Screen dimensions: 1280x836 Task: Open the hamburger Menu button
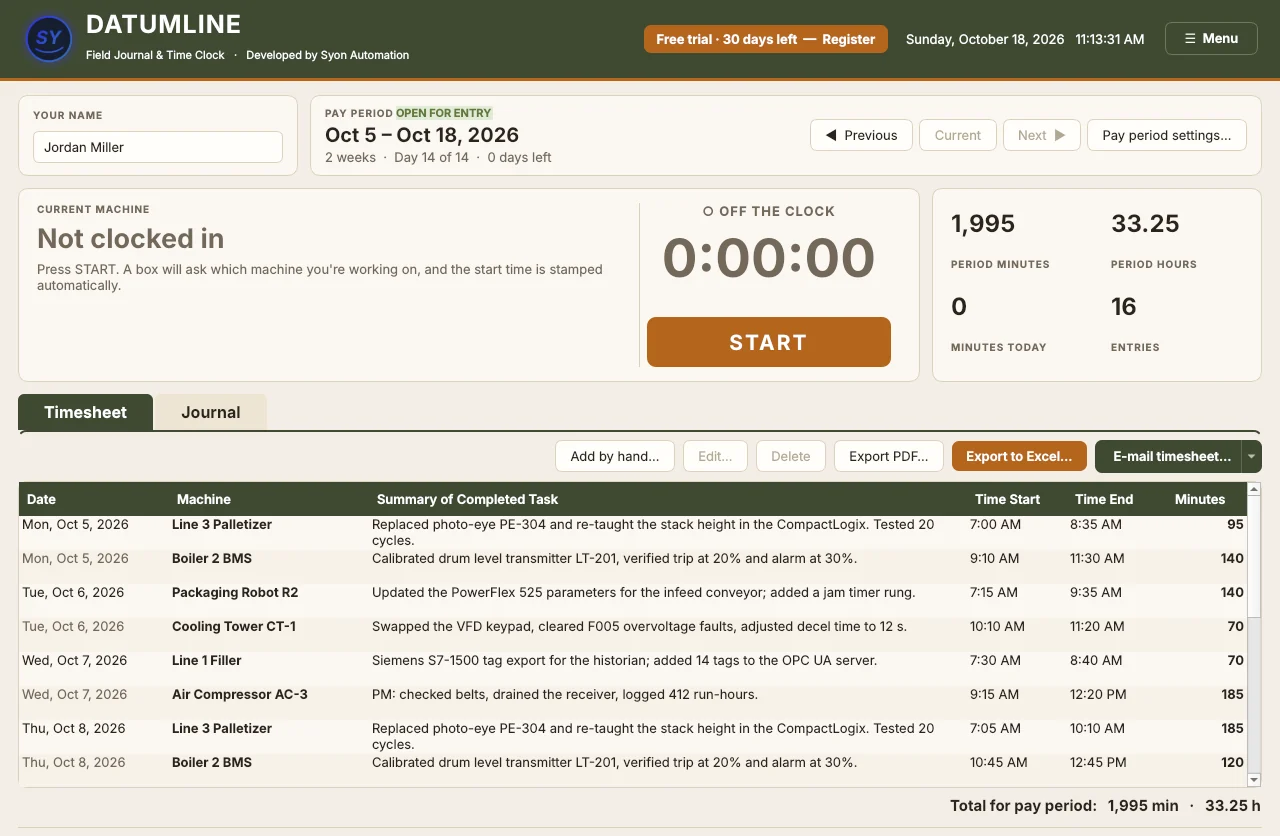point(1211,38)
